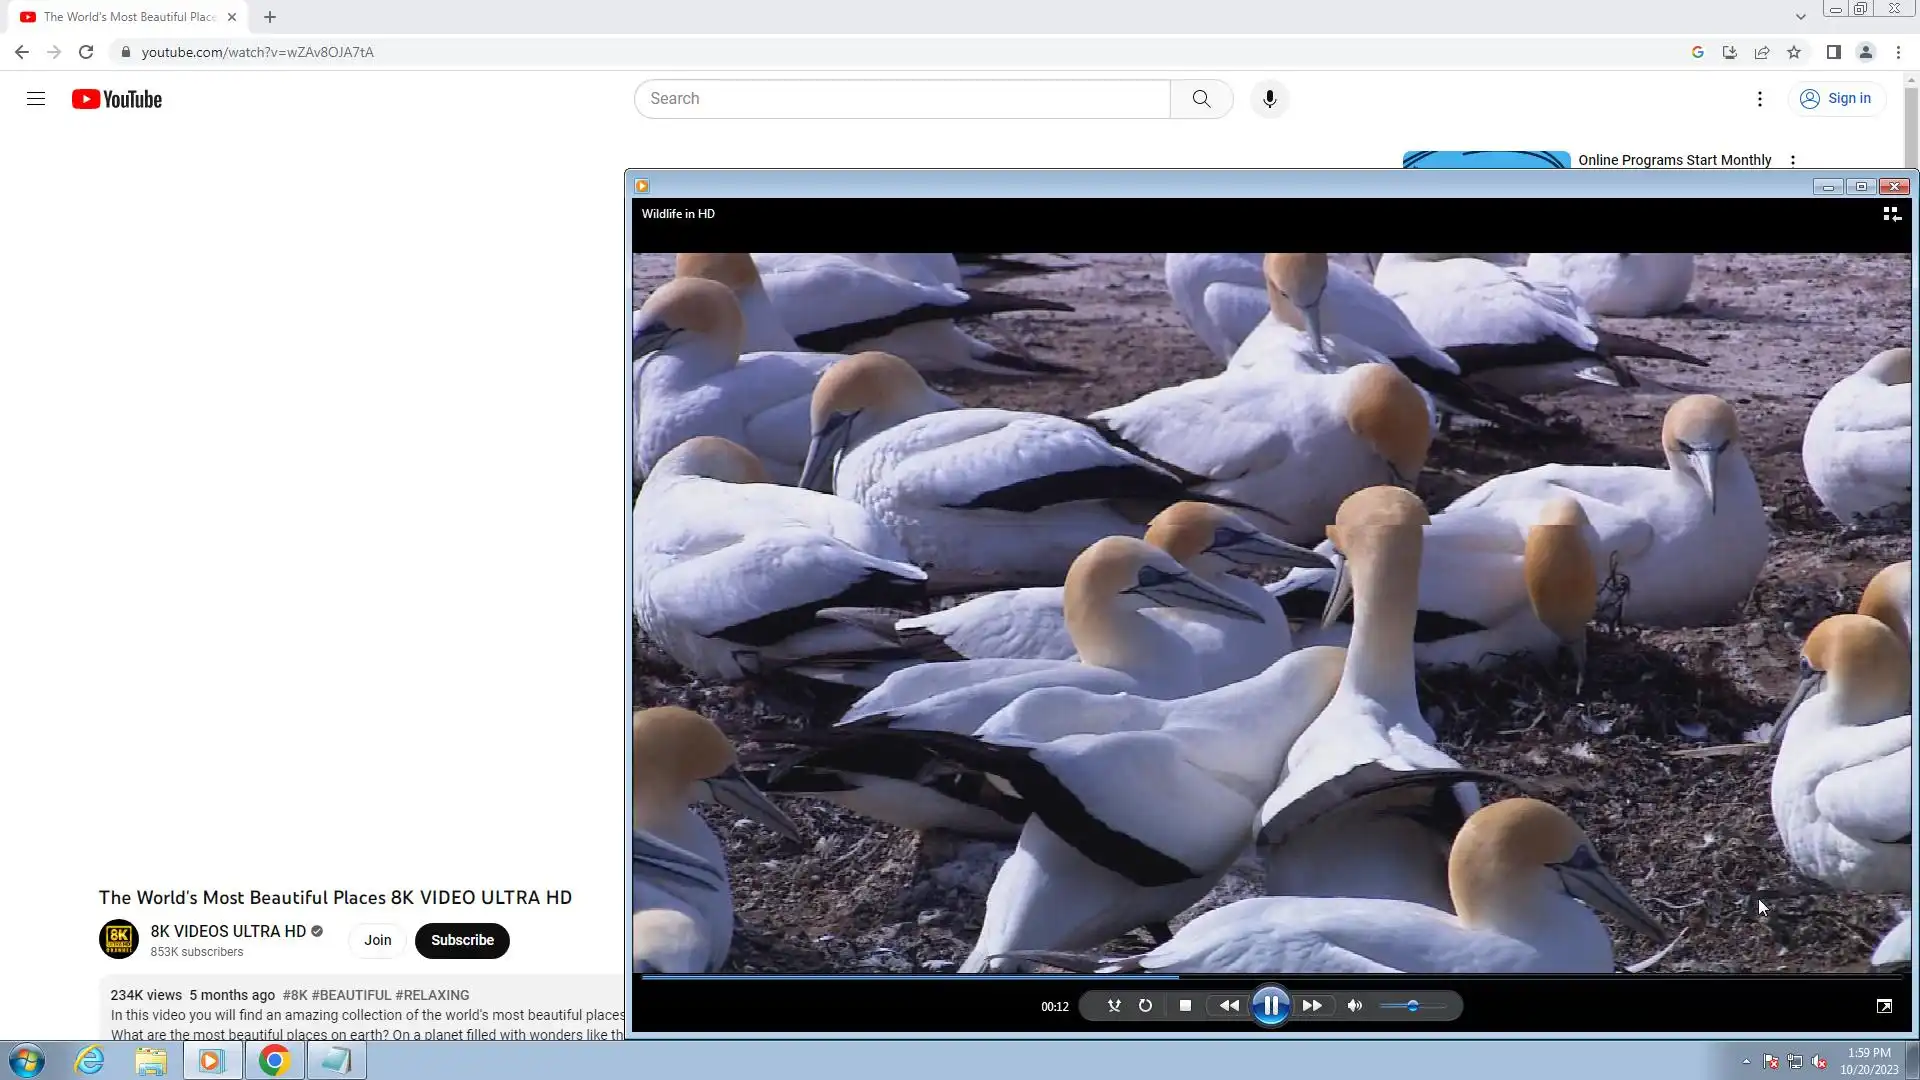Pause the Wildlife in HD video
Image resolution: width=1920 pixels, height=1080 pixels.
click(1270, 1006)
